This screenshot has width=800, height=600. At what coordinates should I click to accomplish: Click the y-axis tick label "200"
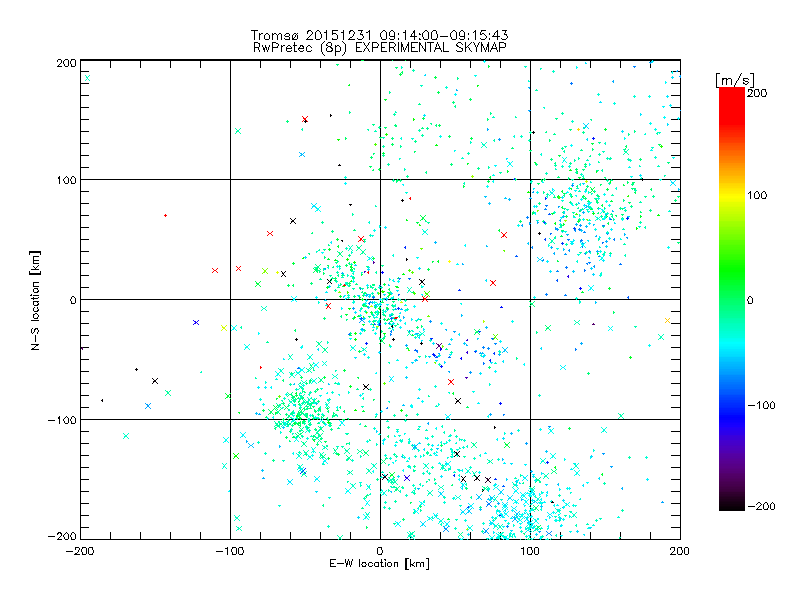[66, 63]
